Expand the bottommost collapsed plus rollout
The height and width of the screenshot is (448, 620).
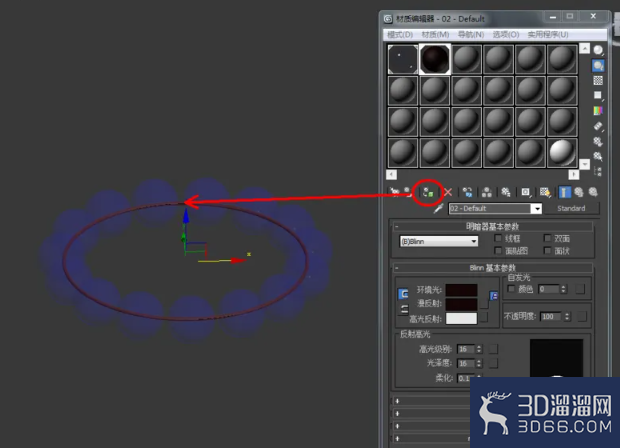tap(397, 438)
